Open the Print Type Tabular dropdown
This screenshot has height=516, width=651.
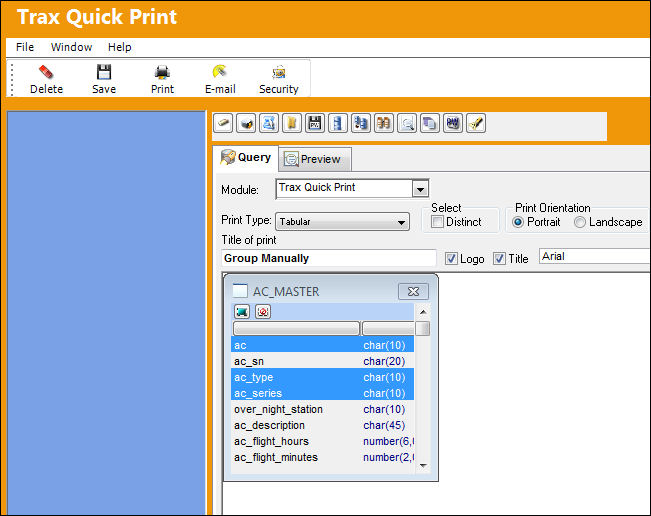343,222
